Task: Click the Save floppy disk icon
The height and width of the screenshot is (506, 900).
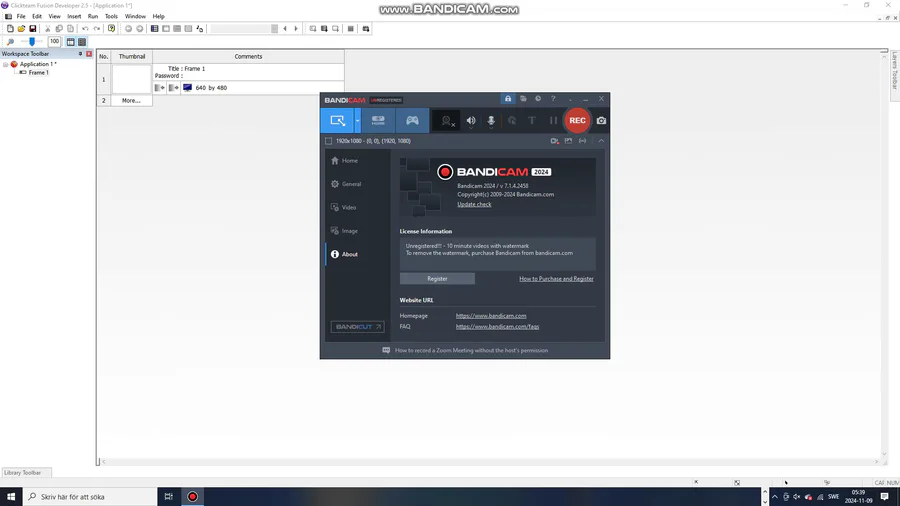Action: point(33,29)
